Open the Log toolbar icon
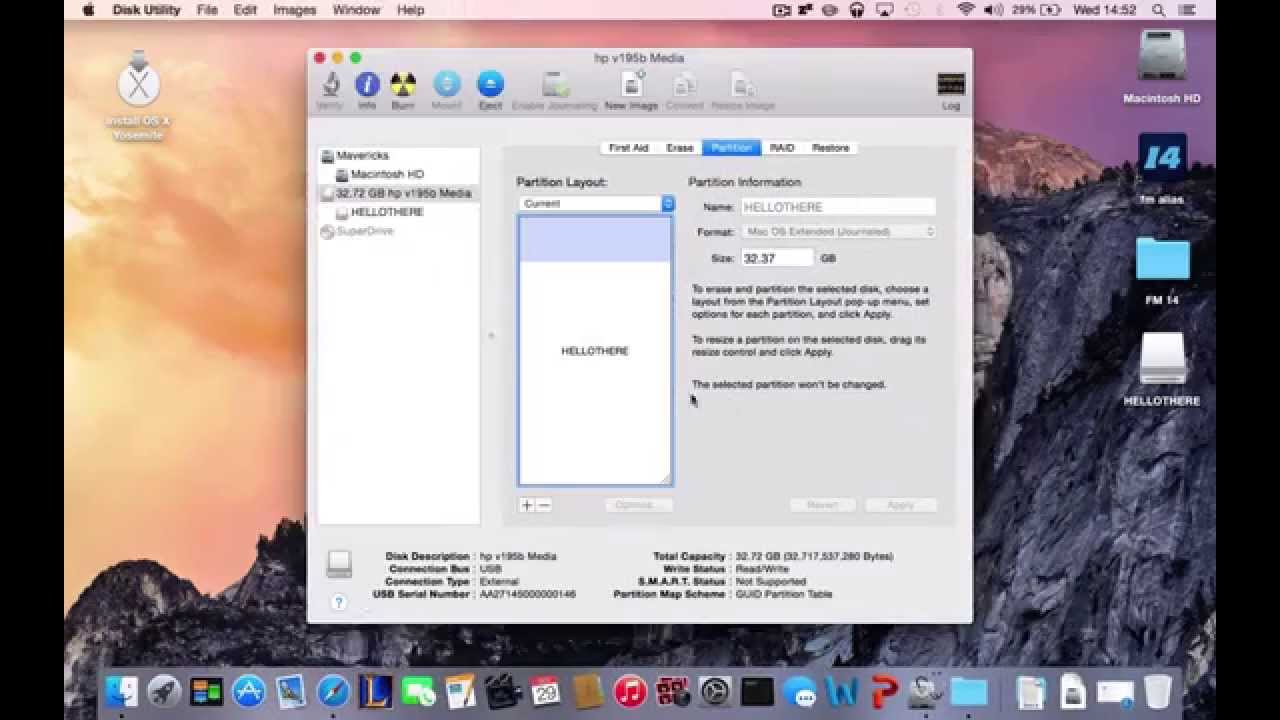 (x=951, y=90)
